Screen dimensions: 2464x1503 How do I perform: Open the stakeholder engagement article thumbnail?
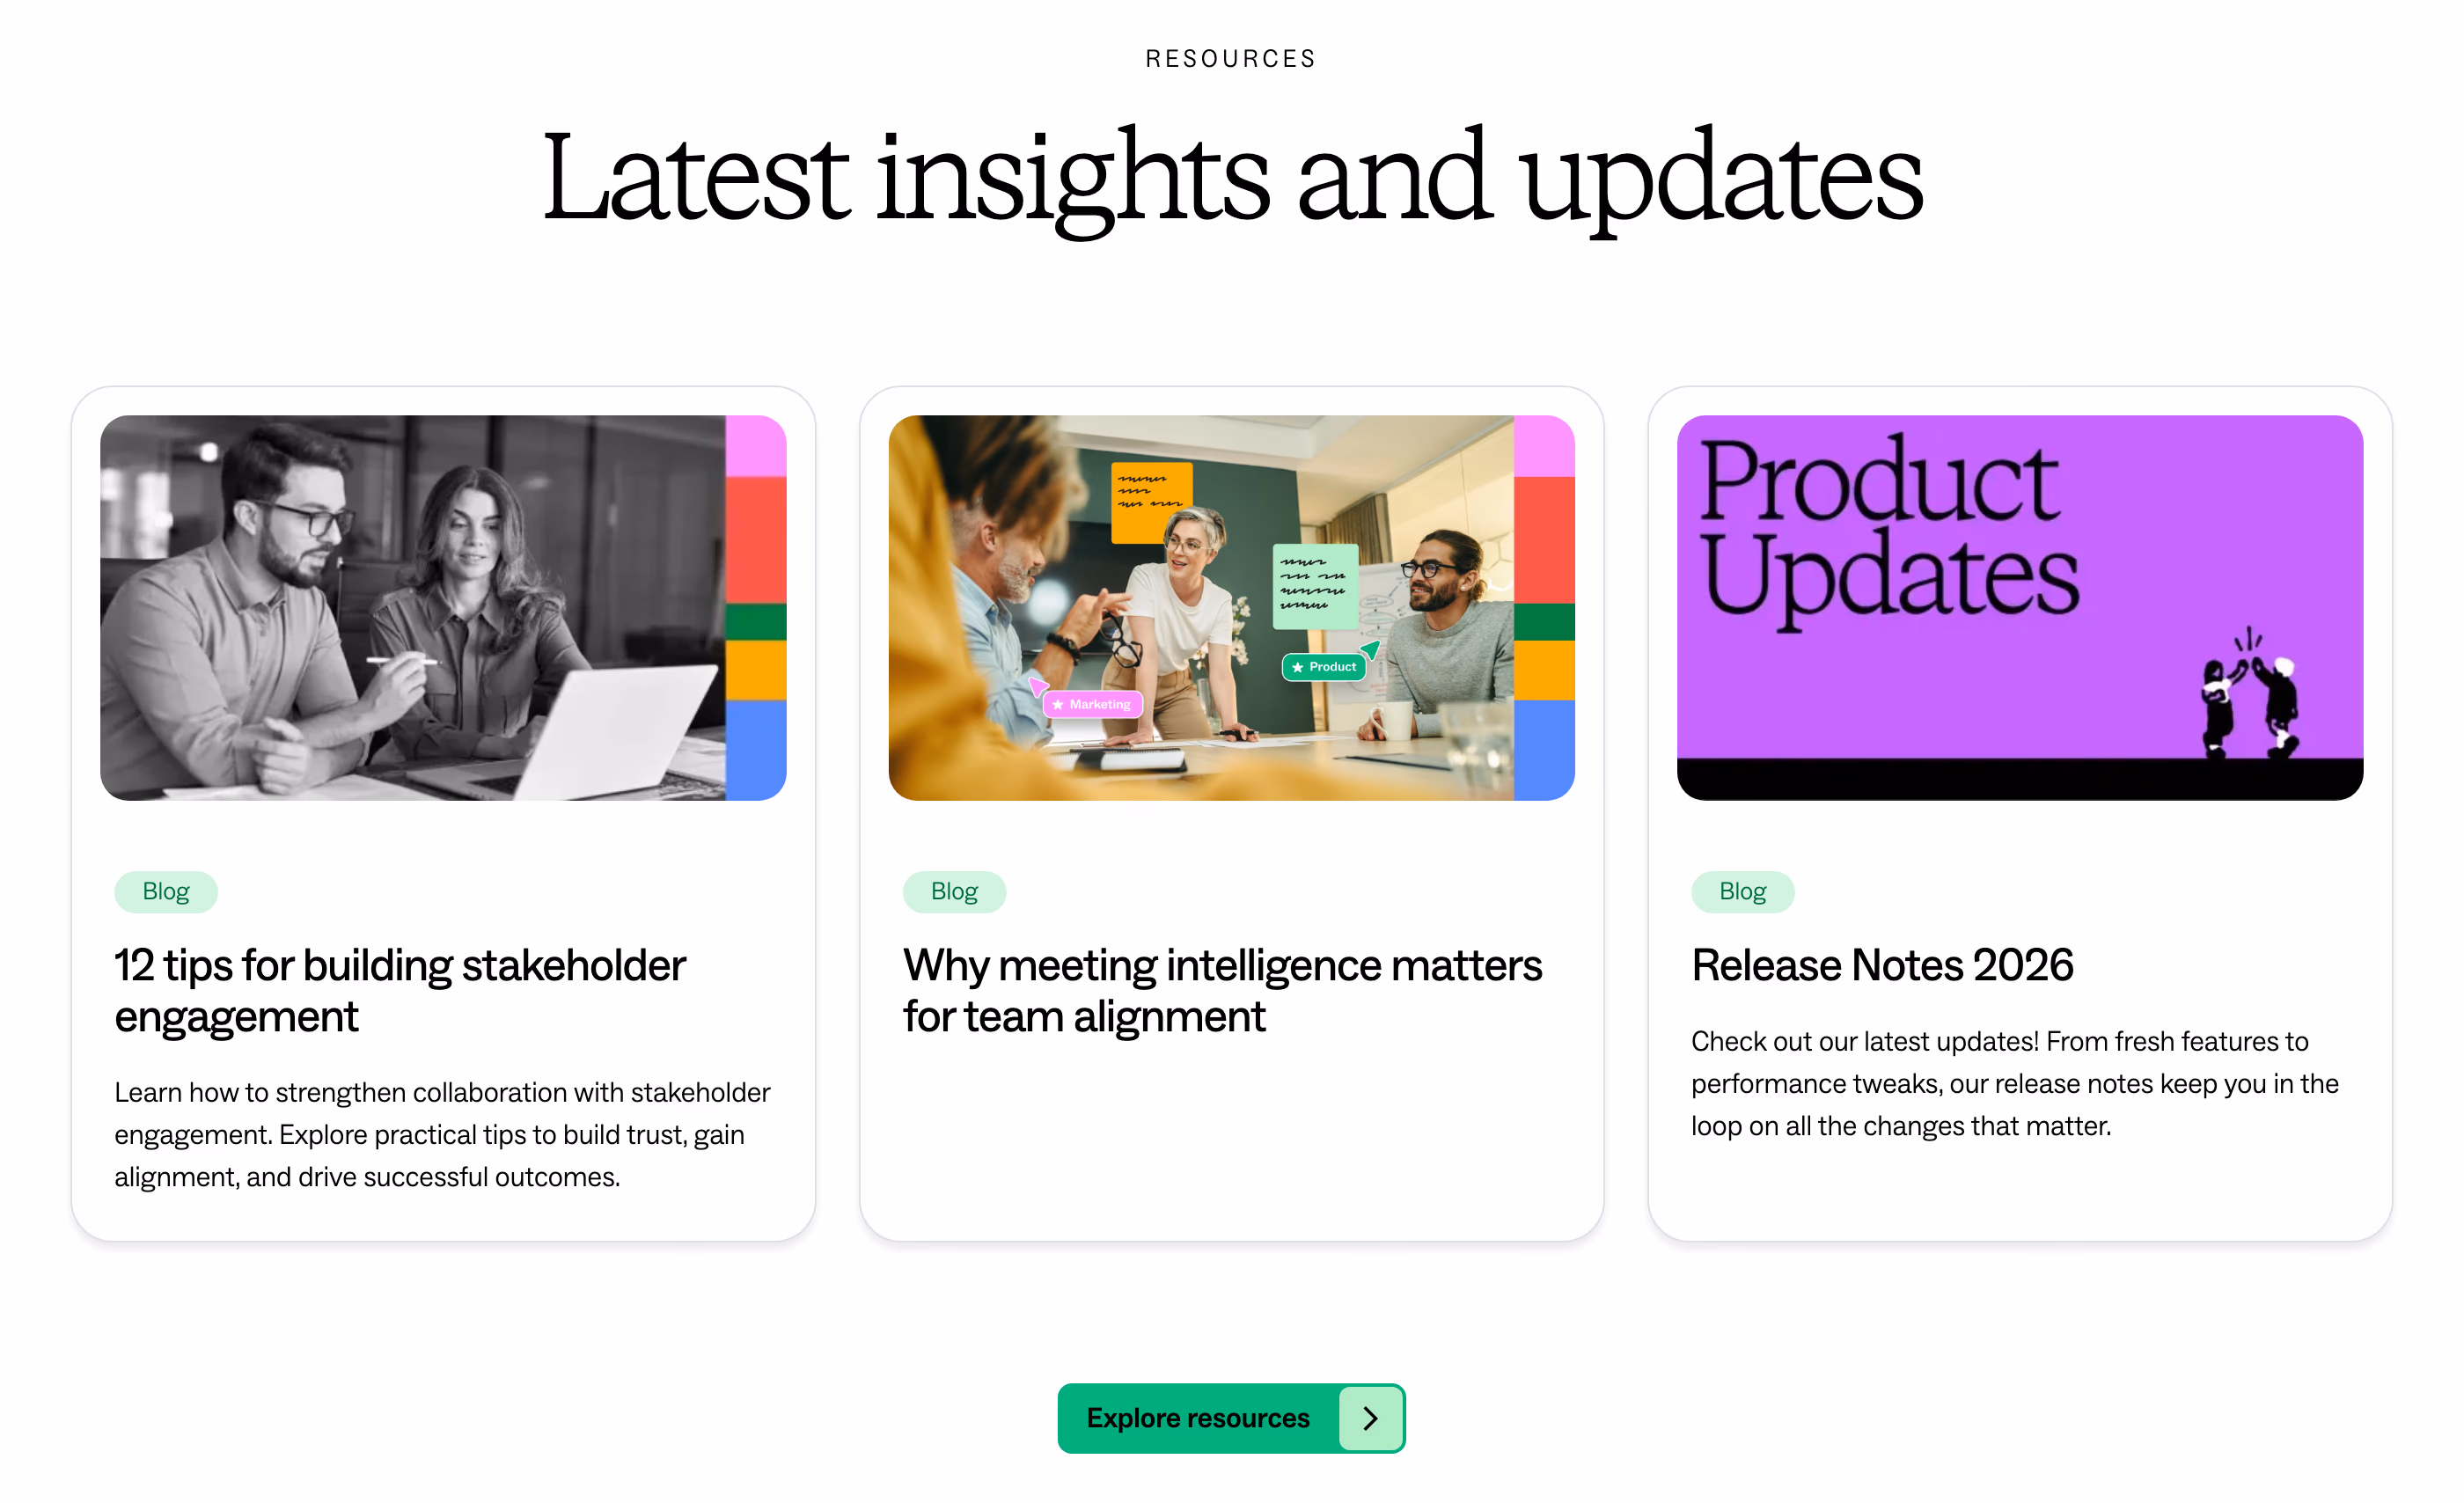click(443, 608)
